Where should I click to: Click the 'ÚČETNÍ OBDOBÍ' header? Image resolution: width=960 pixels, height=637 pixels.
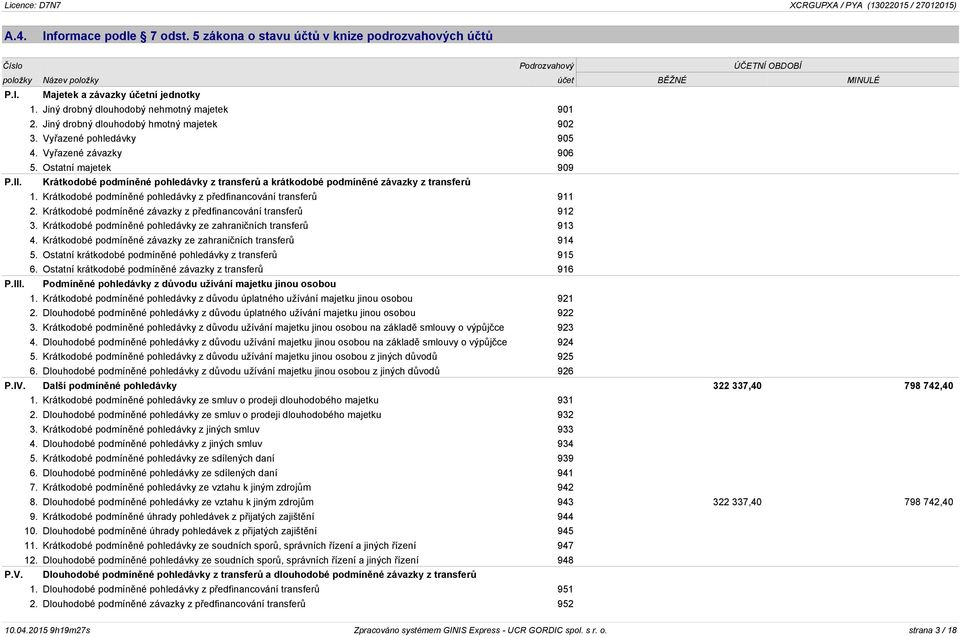pyautogui.click(x=768, y=66)
